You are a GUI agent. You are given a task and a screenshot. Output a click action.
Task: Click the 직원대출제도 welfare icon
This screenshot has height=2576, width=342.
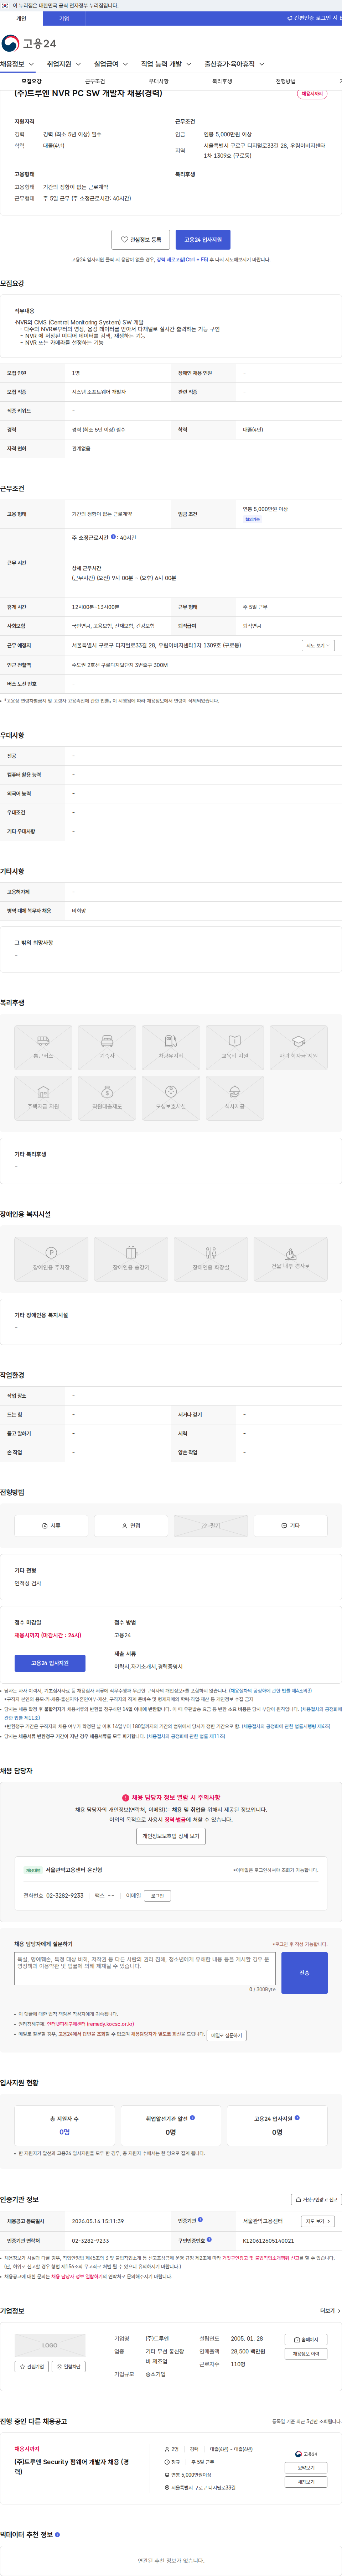tap(107, 1098)
